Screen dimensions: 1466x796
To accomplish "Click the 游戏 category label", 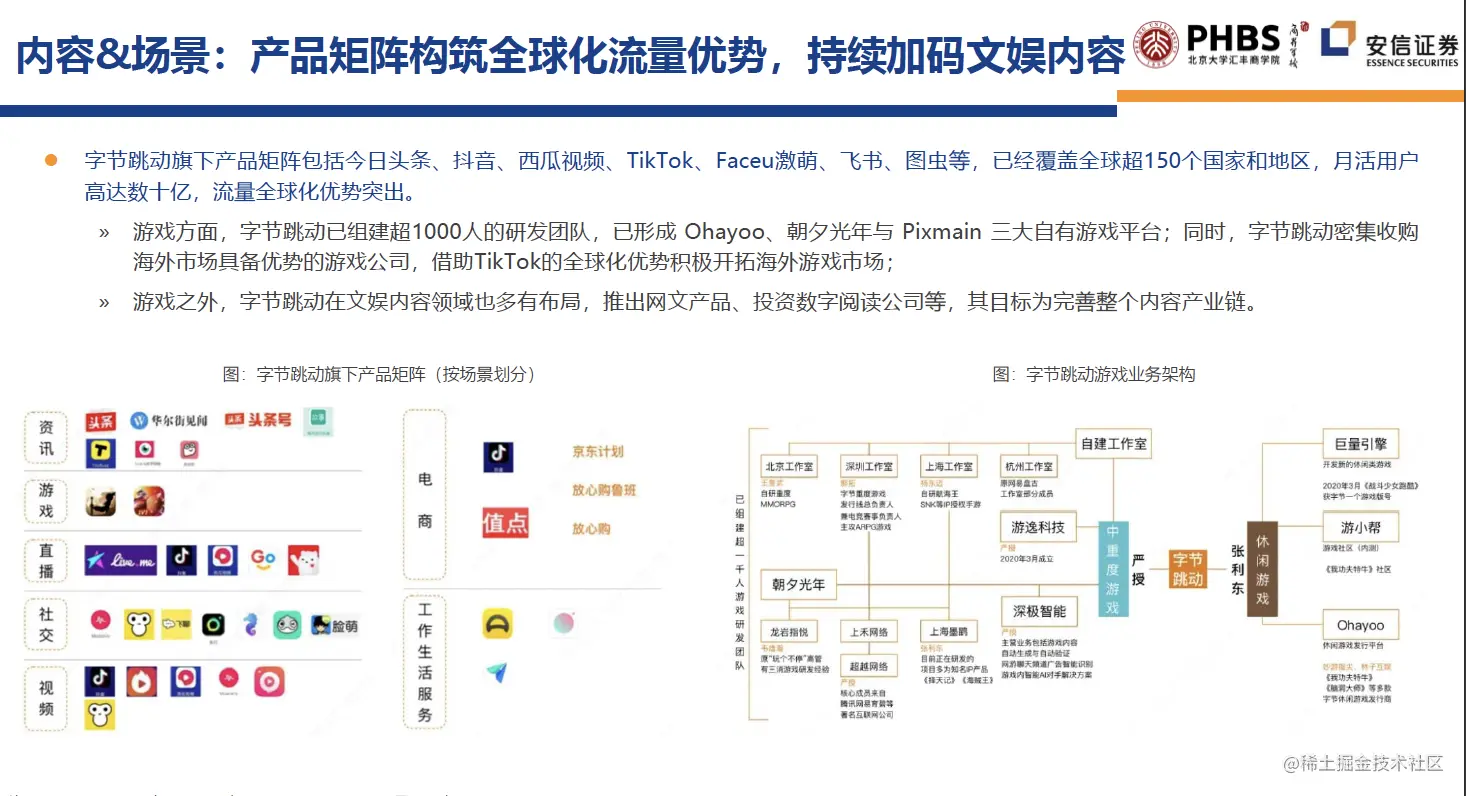I will pyautogui.click(x=47, y=499).
